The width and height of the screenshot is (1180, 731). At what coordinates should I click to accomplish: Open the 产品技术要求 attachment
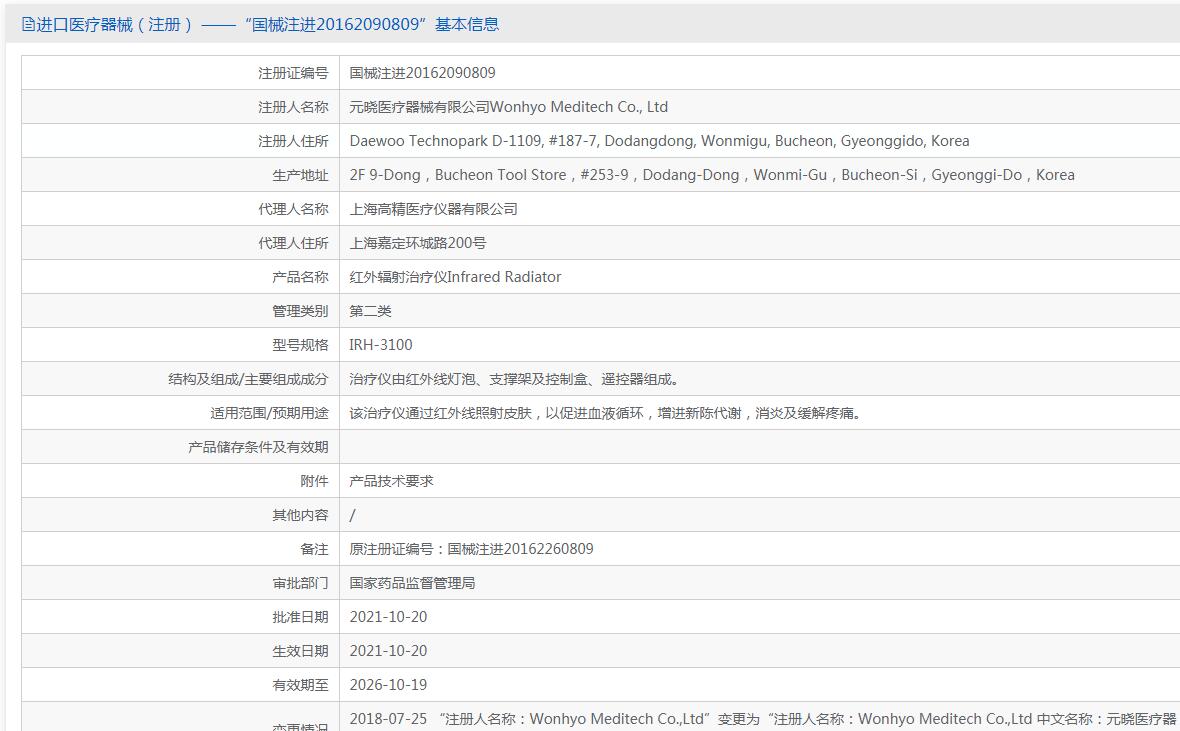point(391,481)
